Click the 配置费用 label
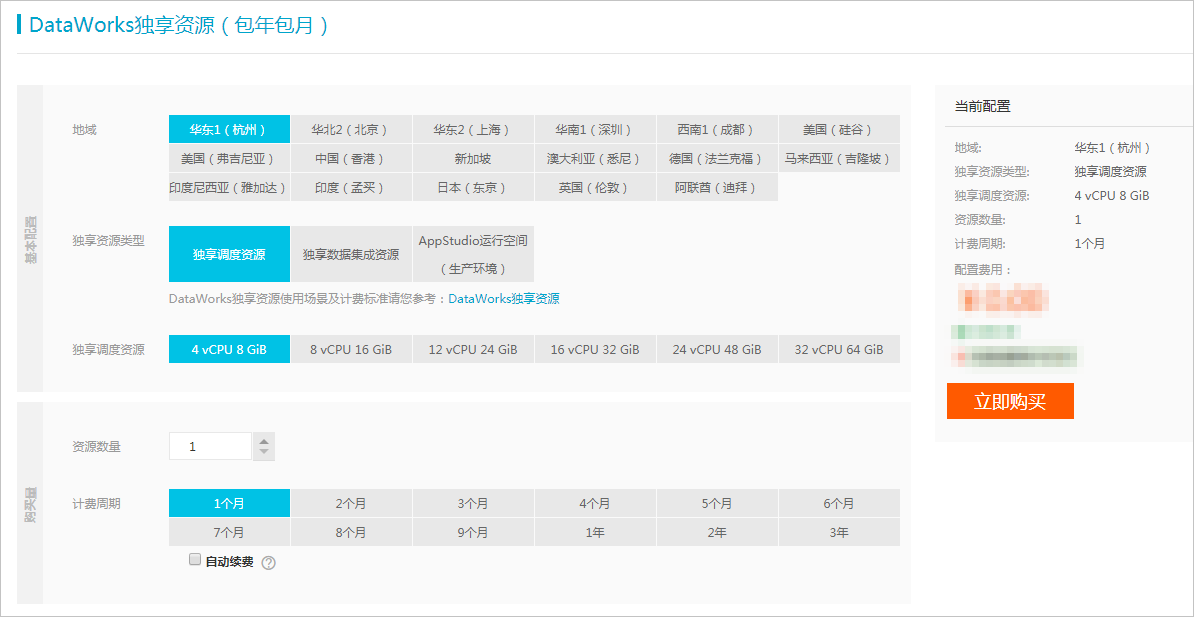The width and height of the screenshot is (1194, 617). pos(982,270)
